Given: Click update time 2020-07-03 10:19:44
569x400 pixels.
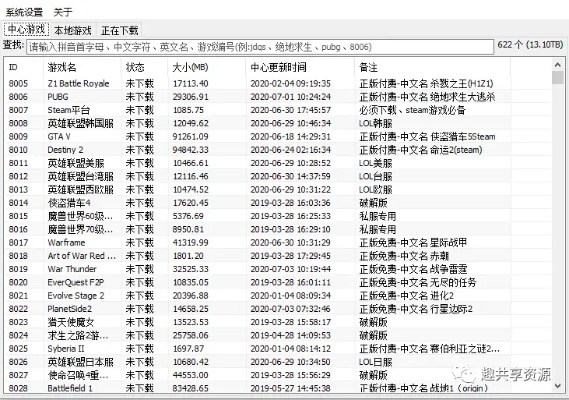Looking at the screenshot, I should (290, 269).
